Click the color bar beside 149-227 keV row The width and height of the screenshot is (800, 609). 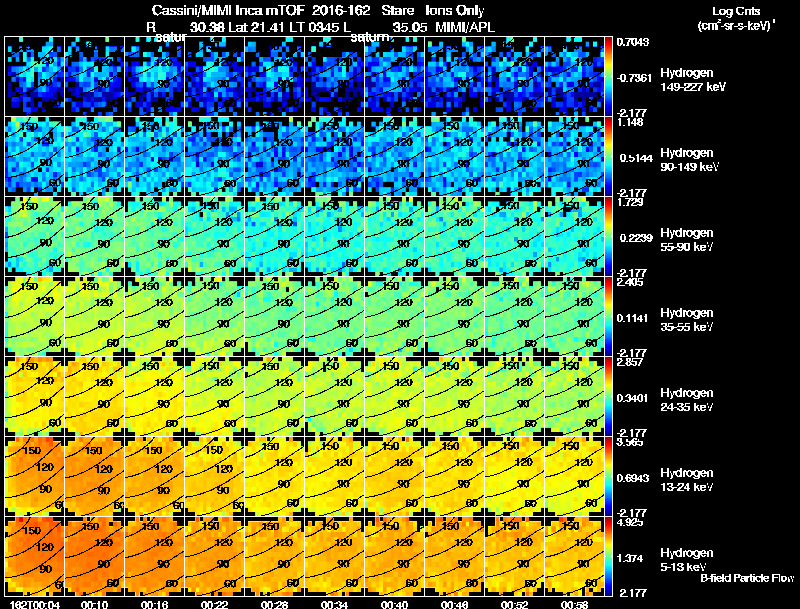(x=608, y=76)
